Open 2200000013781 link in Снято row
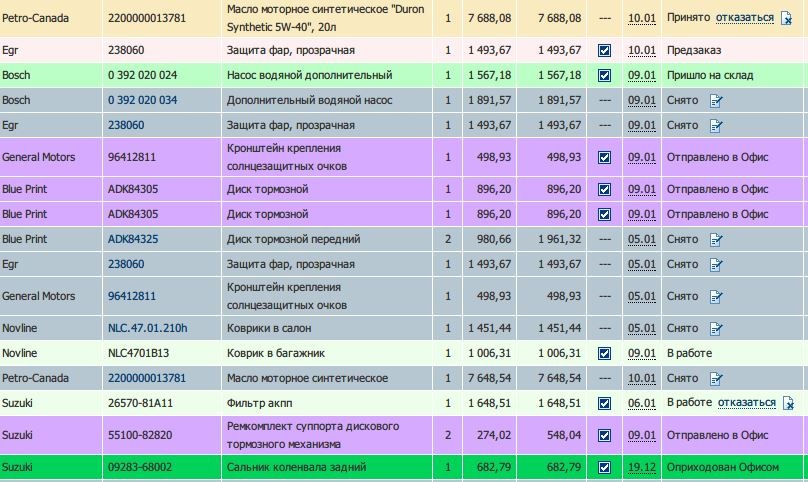Viewport: 808px width, 482px height. point(147,378)
